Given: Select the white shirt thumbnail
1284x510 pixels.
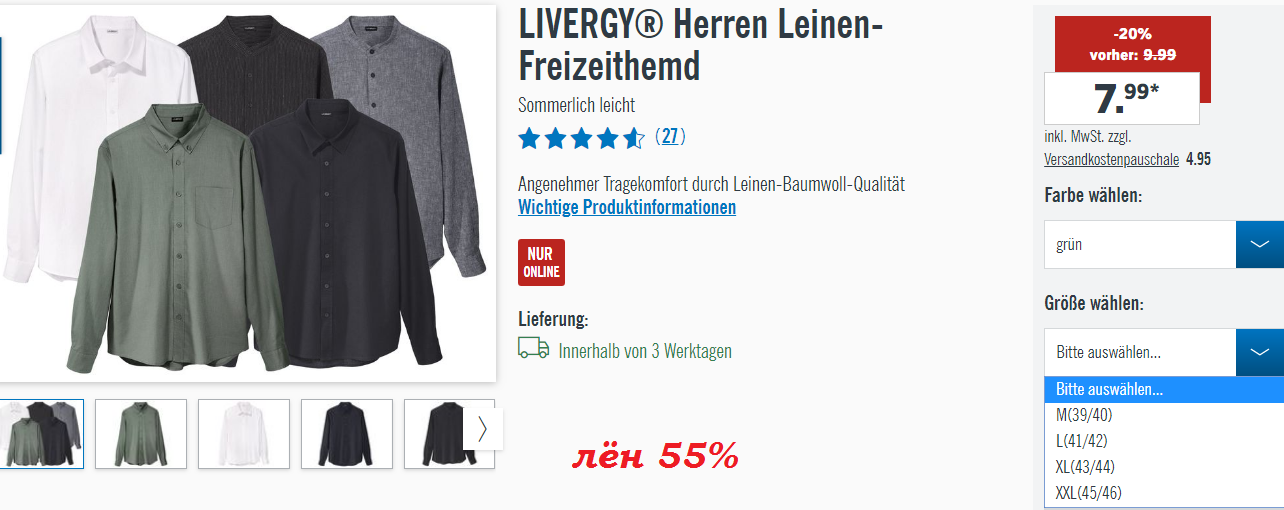Looking at the screenshot, I should [244, 434].
